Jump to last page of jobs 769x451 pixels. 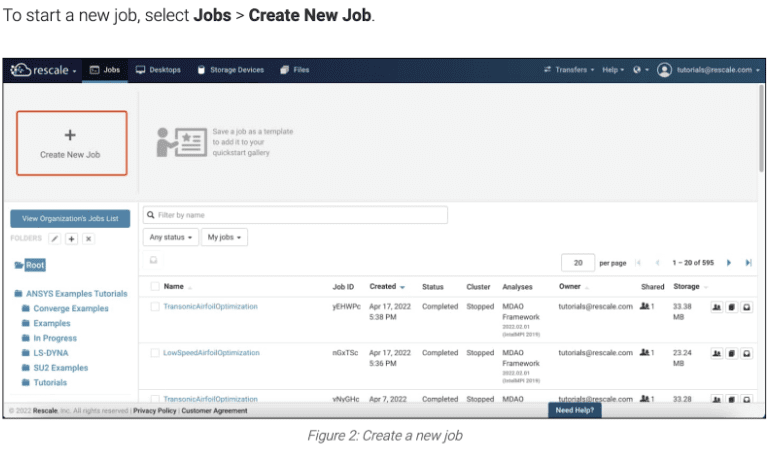click(x=748, y=263)
